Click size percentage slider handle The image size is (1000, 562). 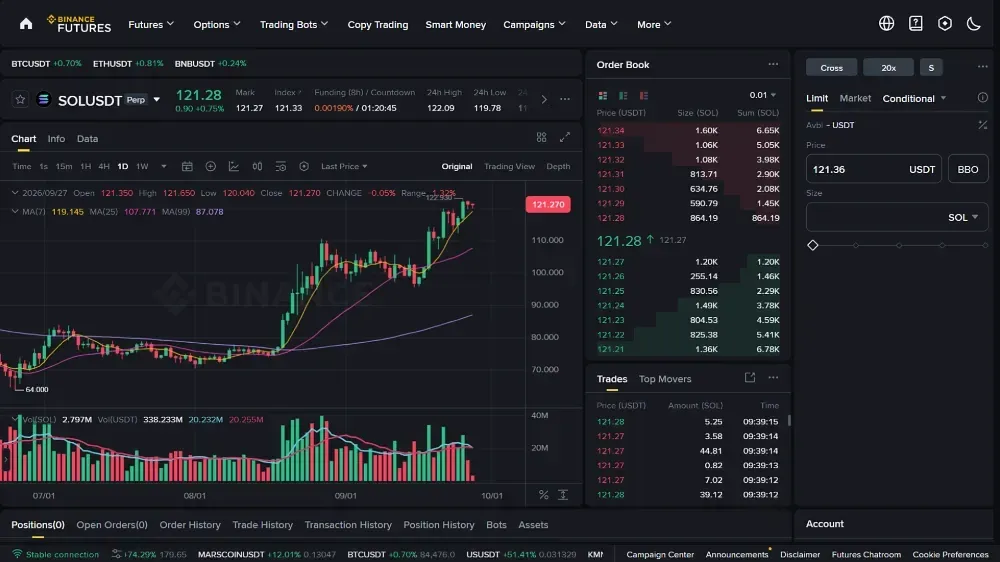pyautogui.click(x=812, y=246)
